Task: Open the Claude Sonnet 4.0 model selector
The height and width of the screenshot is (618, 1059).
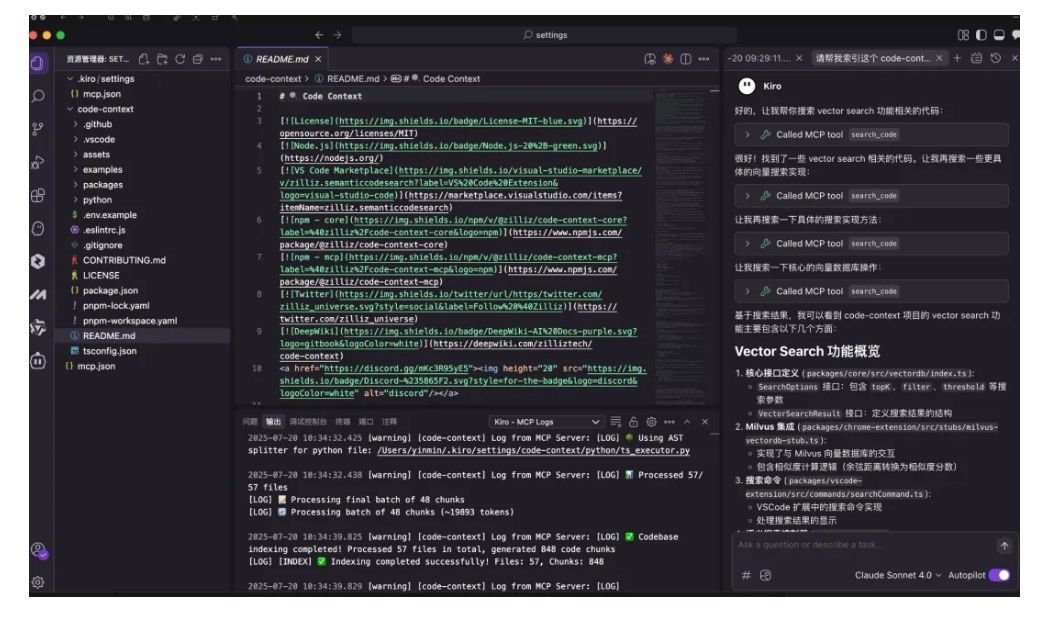Action: click(898, 575)
